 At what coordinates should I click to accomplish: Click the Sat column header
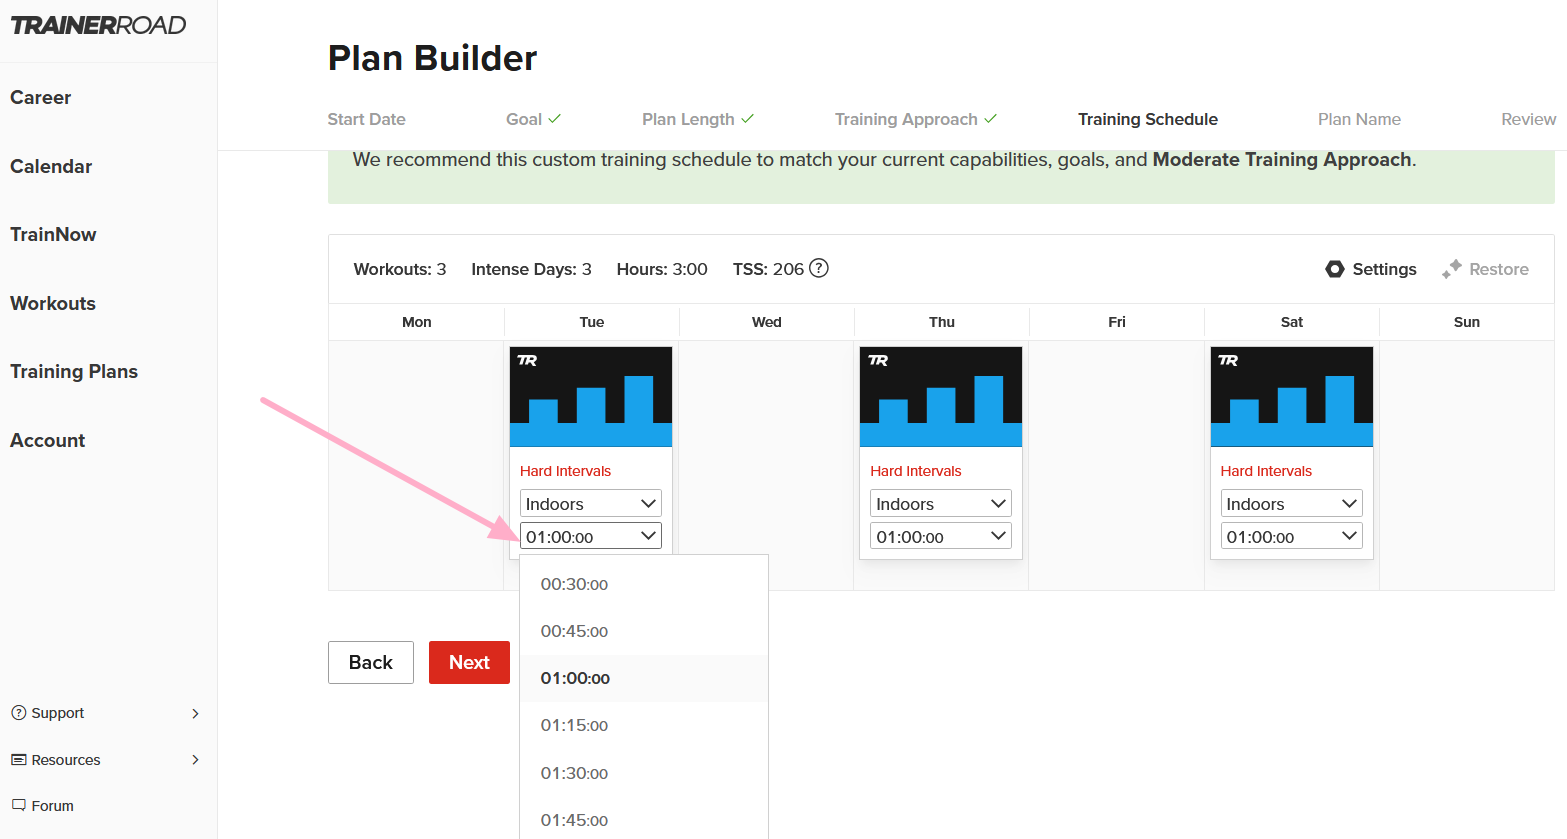pyautogui.click(x=1292, y=322)
